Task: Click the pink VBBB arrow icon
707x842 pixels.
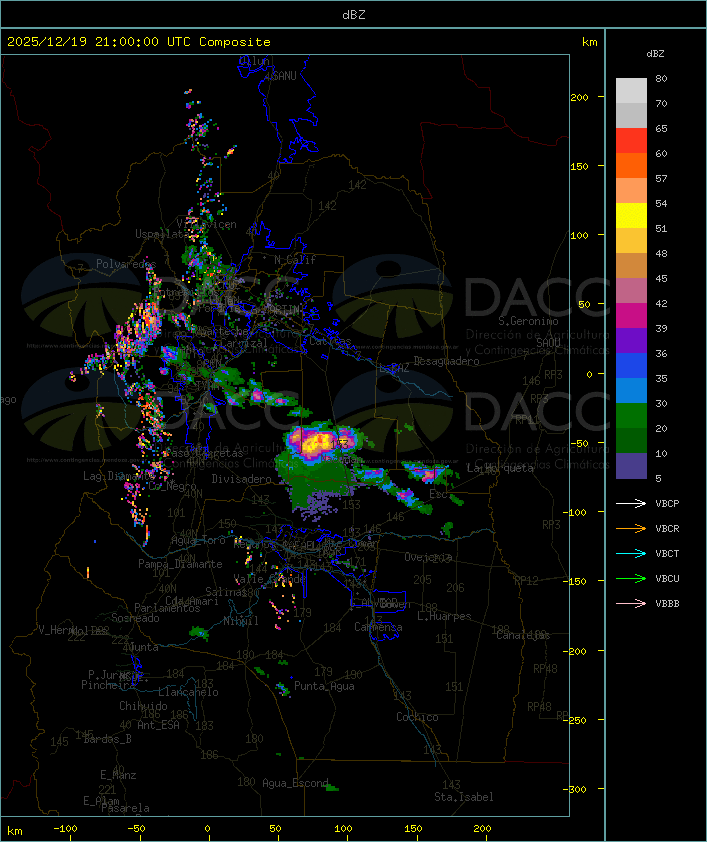Action: click(631, 603)
